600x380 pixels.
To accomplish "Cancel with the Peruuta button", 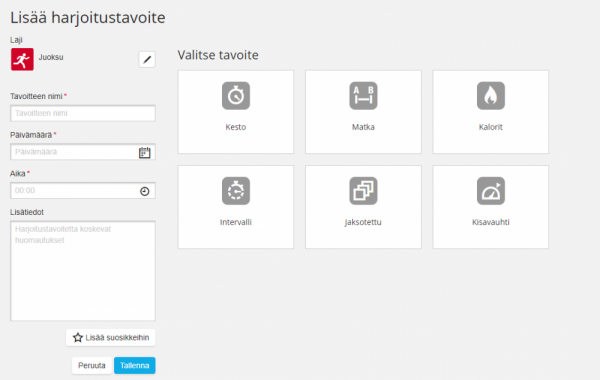I will tap(92, 365).
